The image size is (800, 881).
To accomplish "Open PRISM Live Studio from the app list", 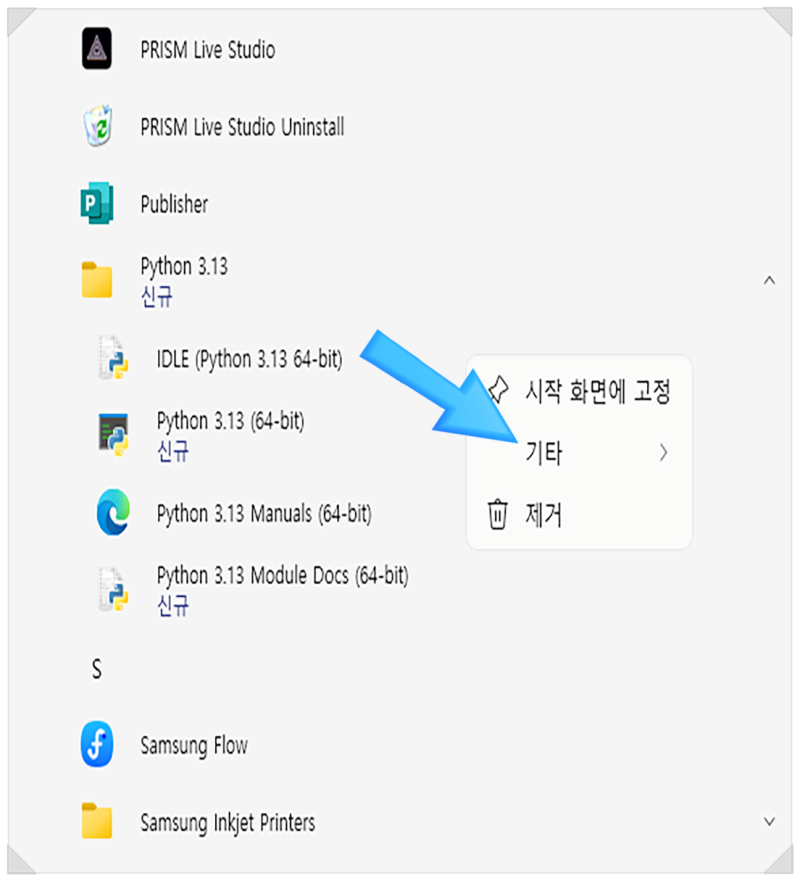I will (x=208, y=50).
